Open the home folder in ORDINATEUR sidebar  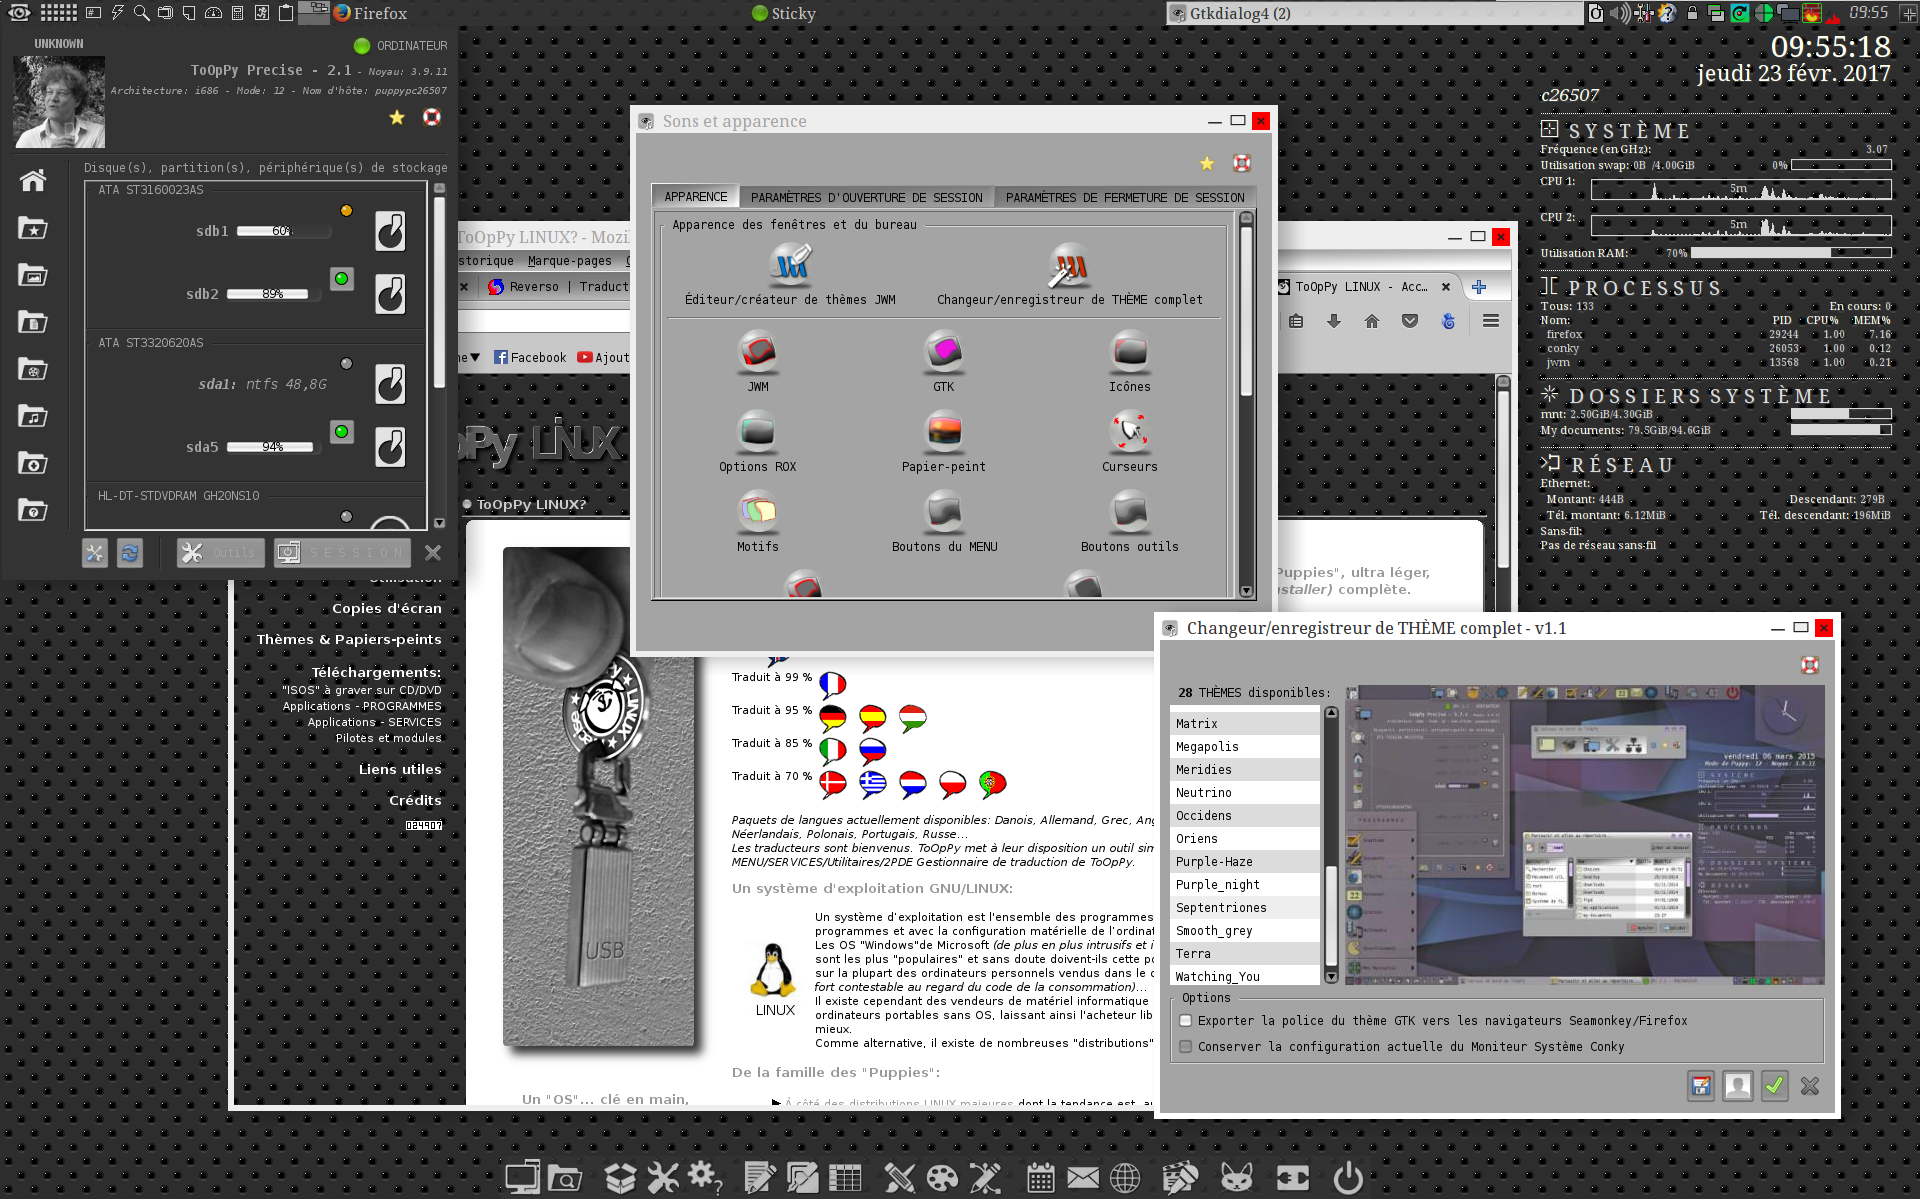coord(33,180)
